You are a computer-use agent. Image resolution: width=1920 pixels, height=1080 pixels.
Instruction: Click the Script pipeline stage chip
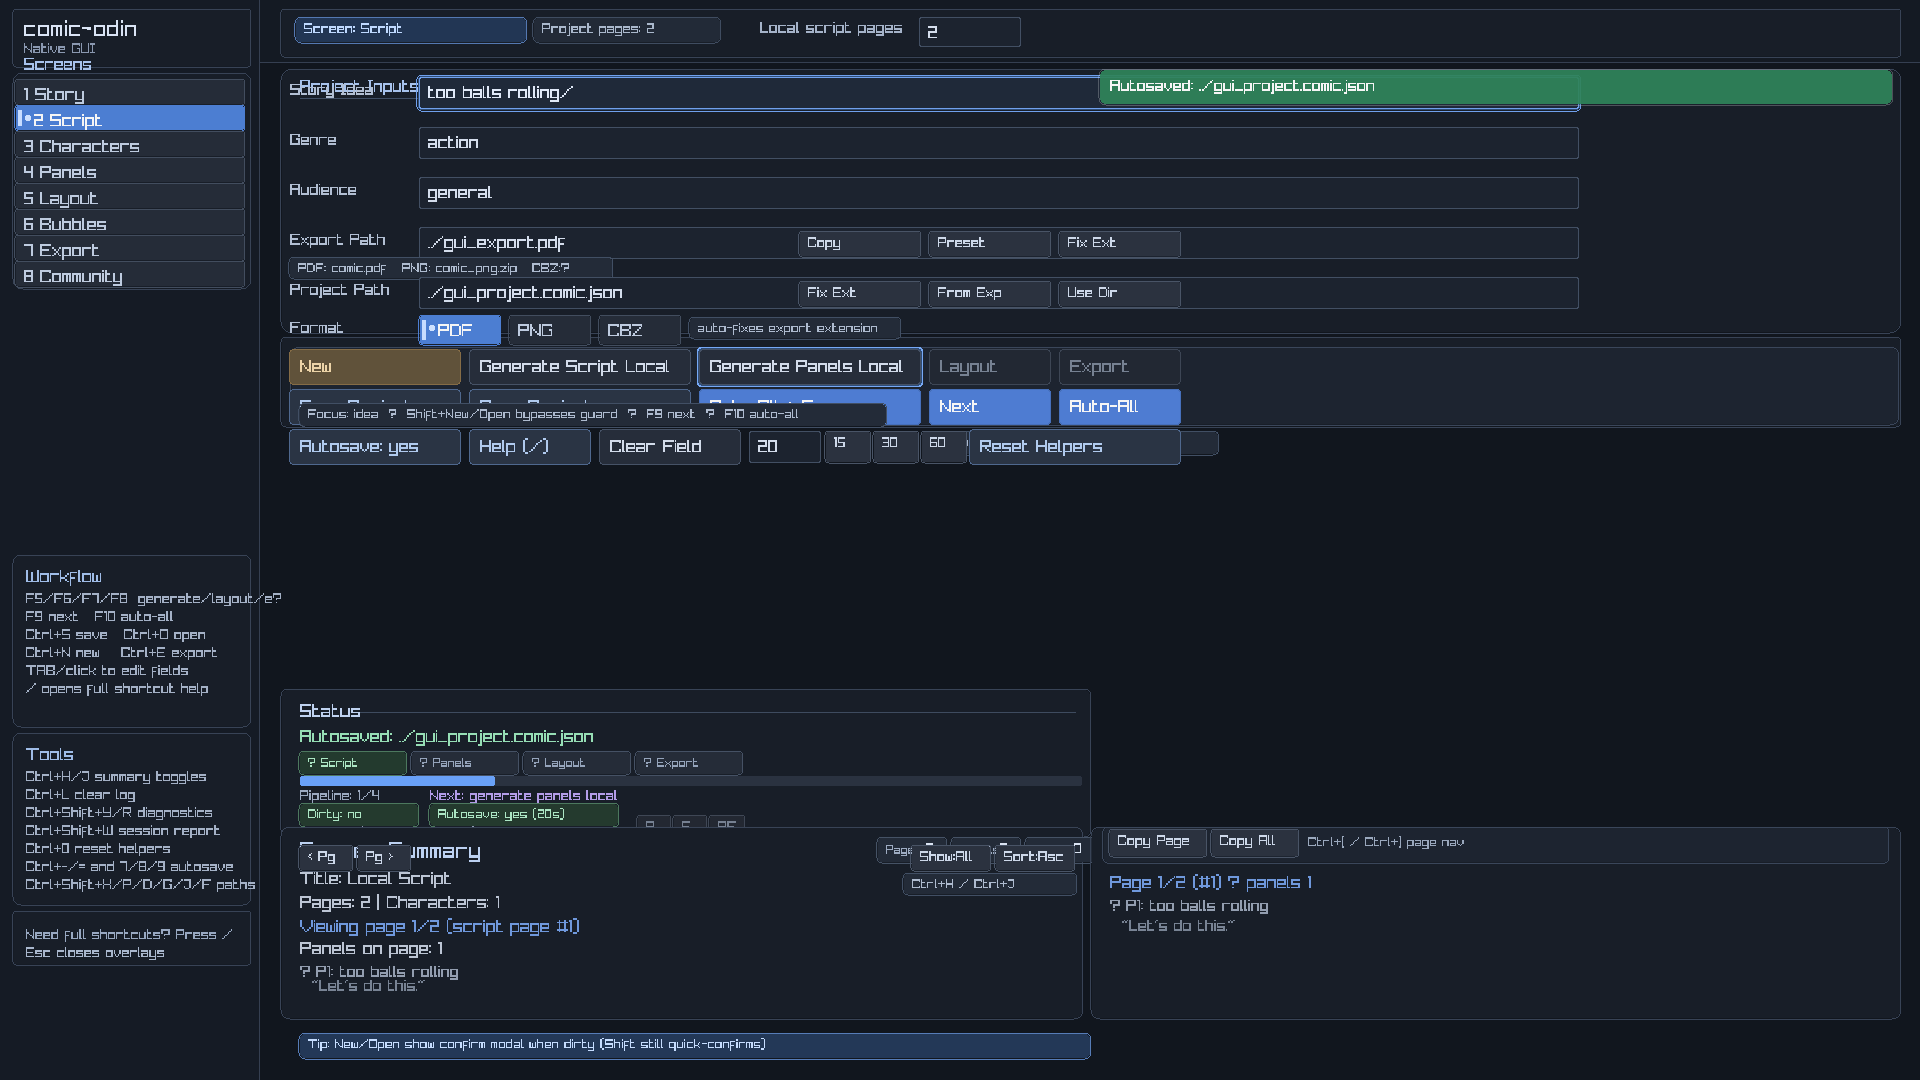[x=353, y=764]
